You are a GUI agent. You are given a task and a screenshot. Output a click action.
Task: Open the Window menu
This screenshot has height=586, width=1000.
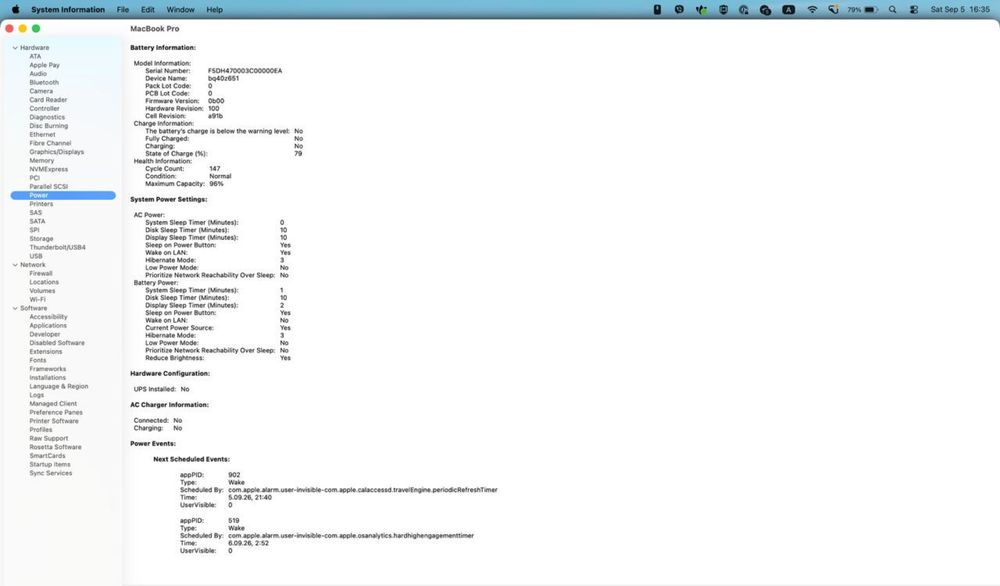[180, 10]
